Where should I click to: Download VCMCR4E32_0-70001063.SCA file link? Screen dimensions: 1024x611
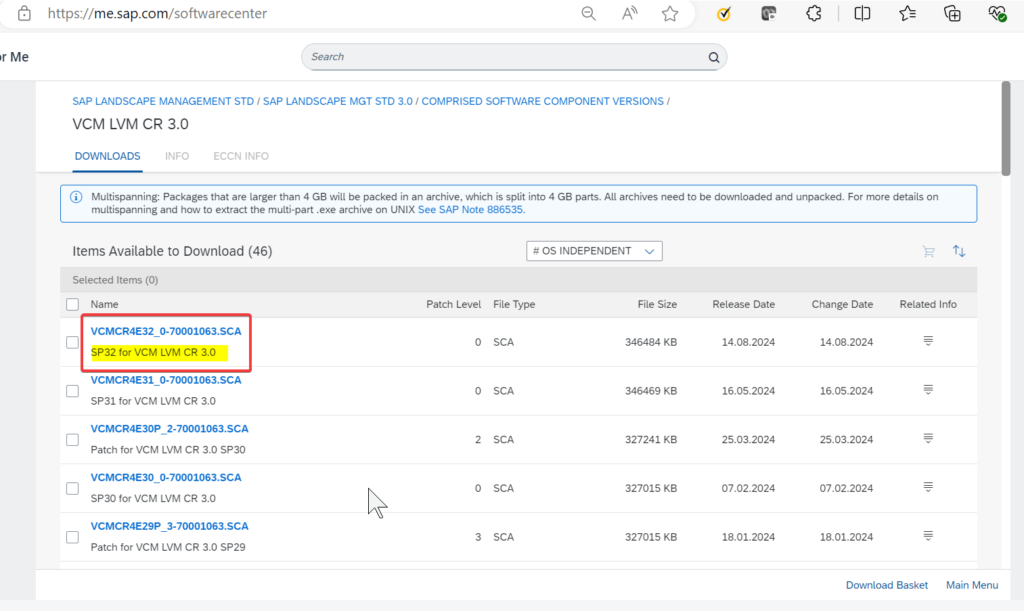[166, 331]
